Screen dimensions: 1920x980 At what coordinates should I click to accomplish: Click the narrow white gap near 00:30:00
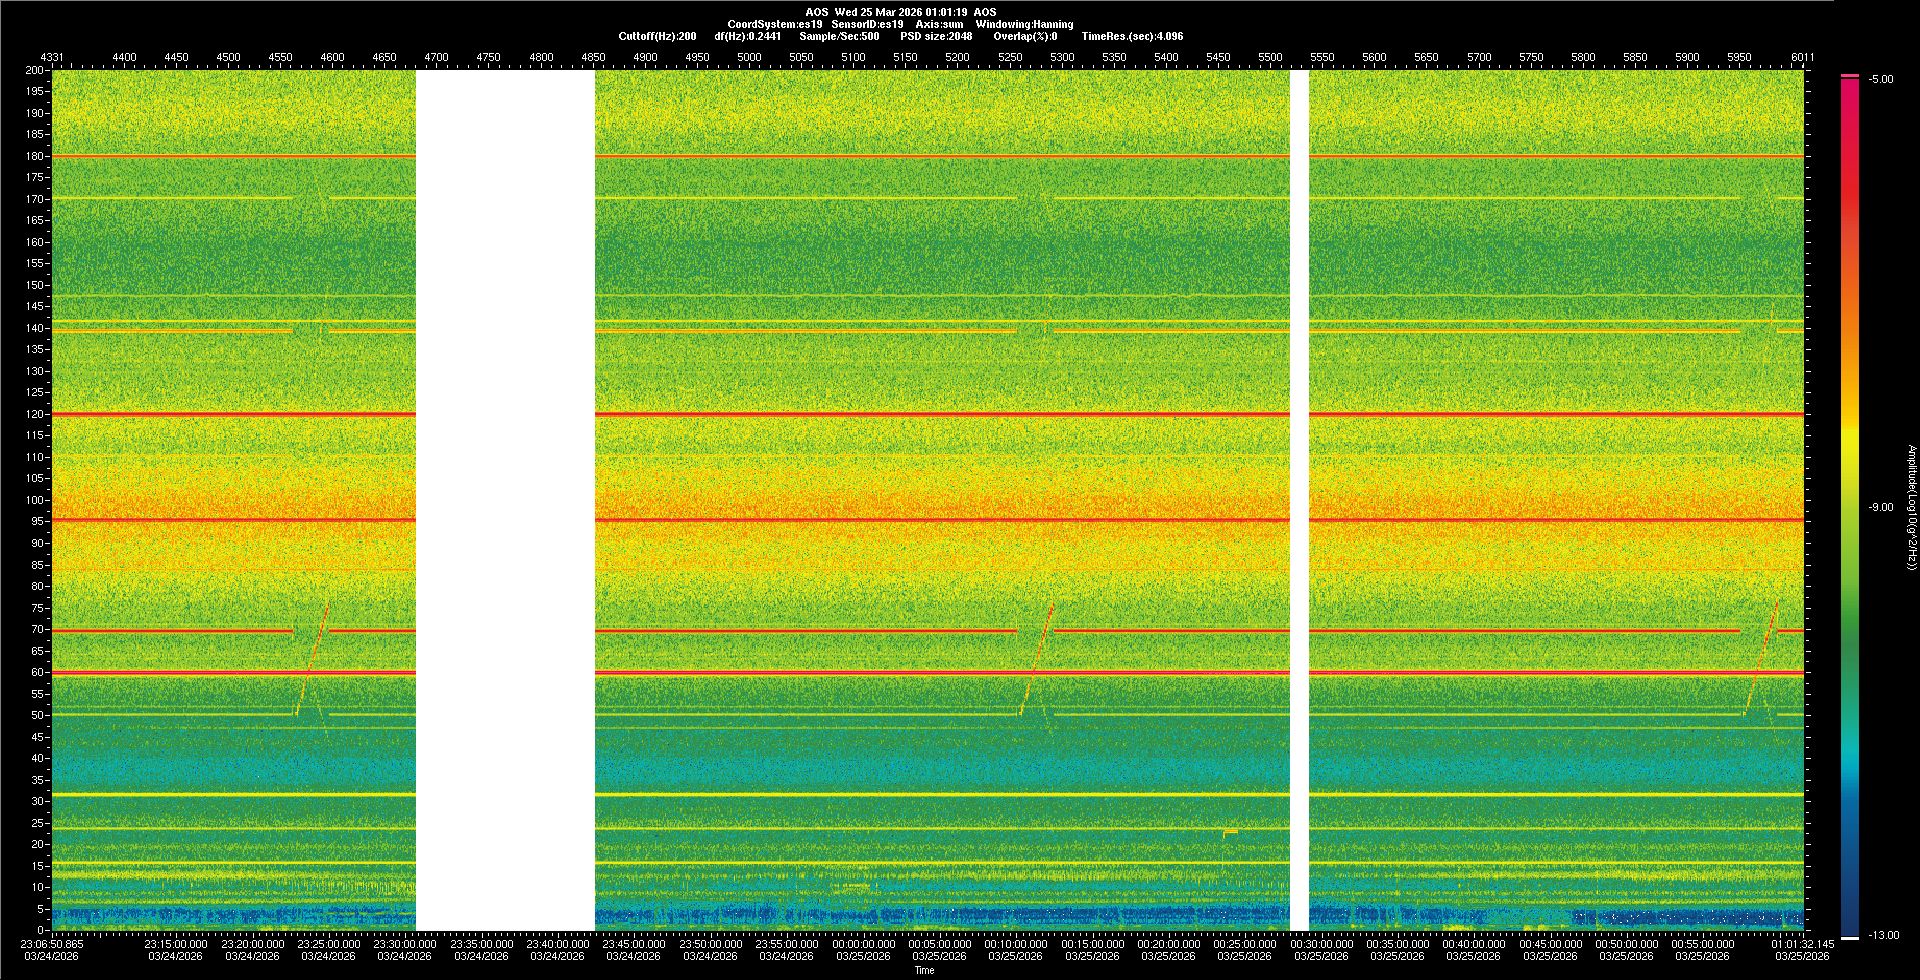coord(1299,500)
